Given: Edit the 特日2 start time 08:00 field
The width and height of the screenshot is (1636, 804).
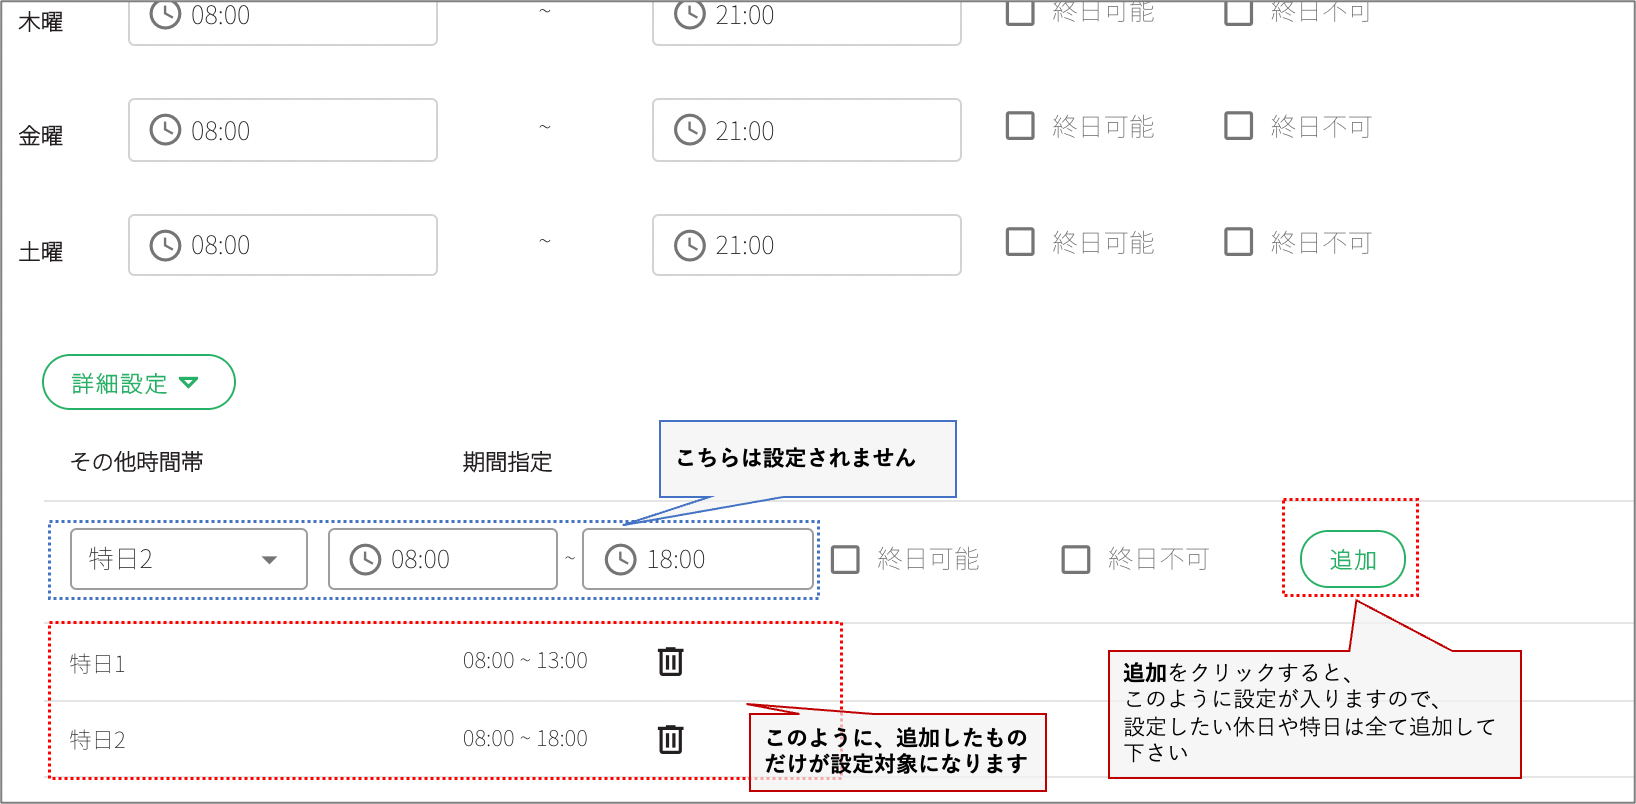Looking at the screenshot, I should 442,559.
